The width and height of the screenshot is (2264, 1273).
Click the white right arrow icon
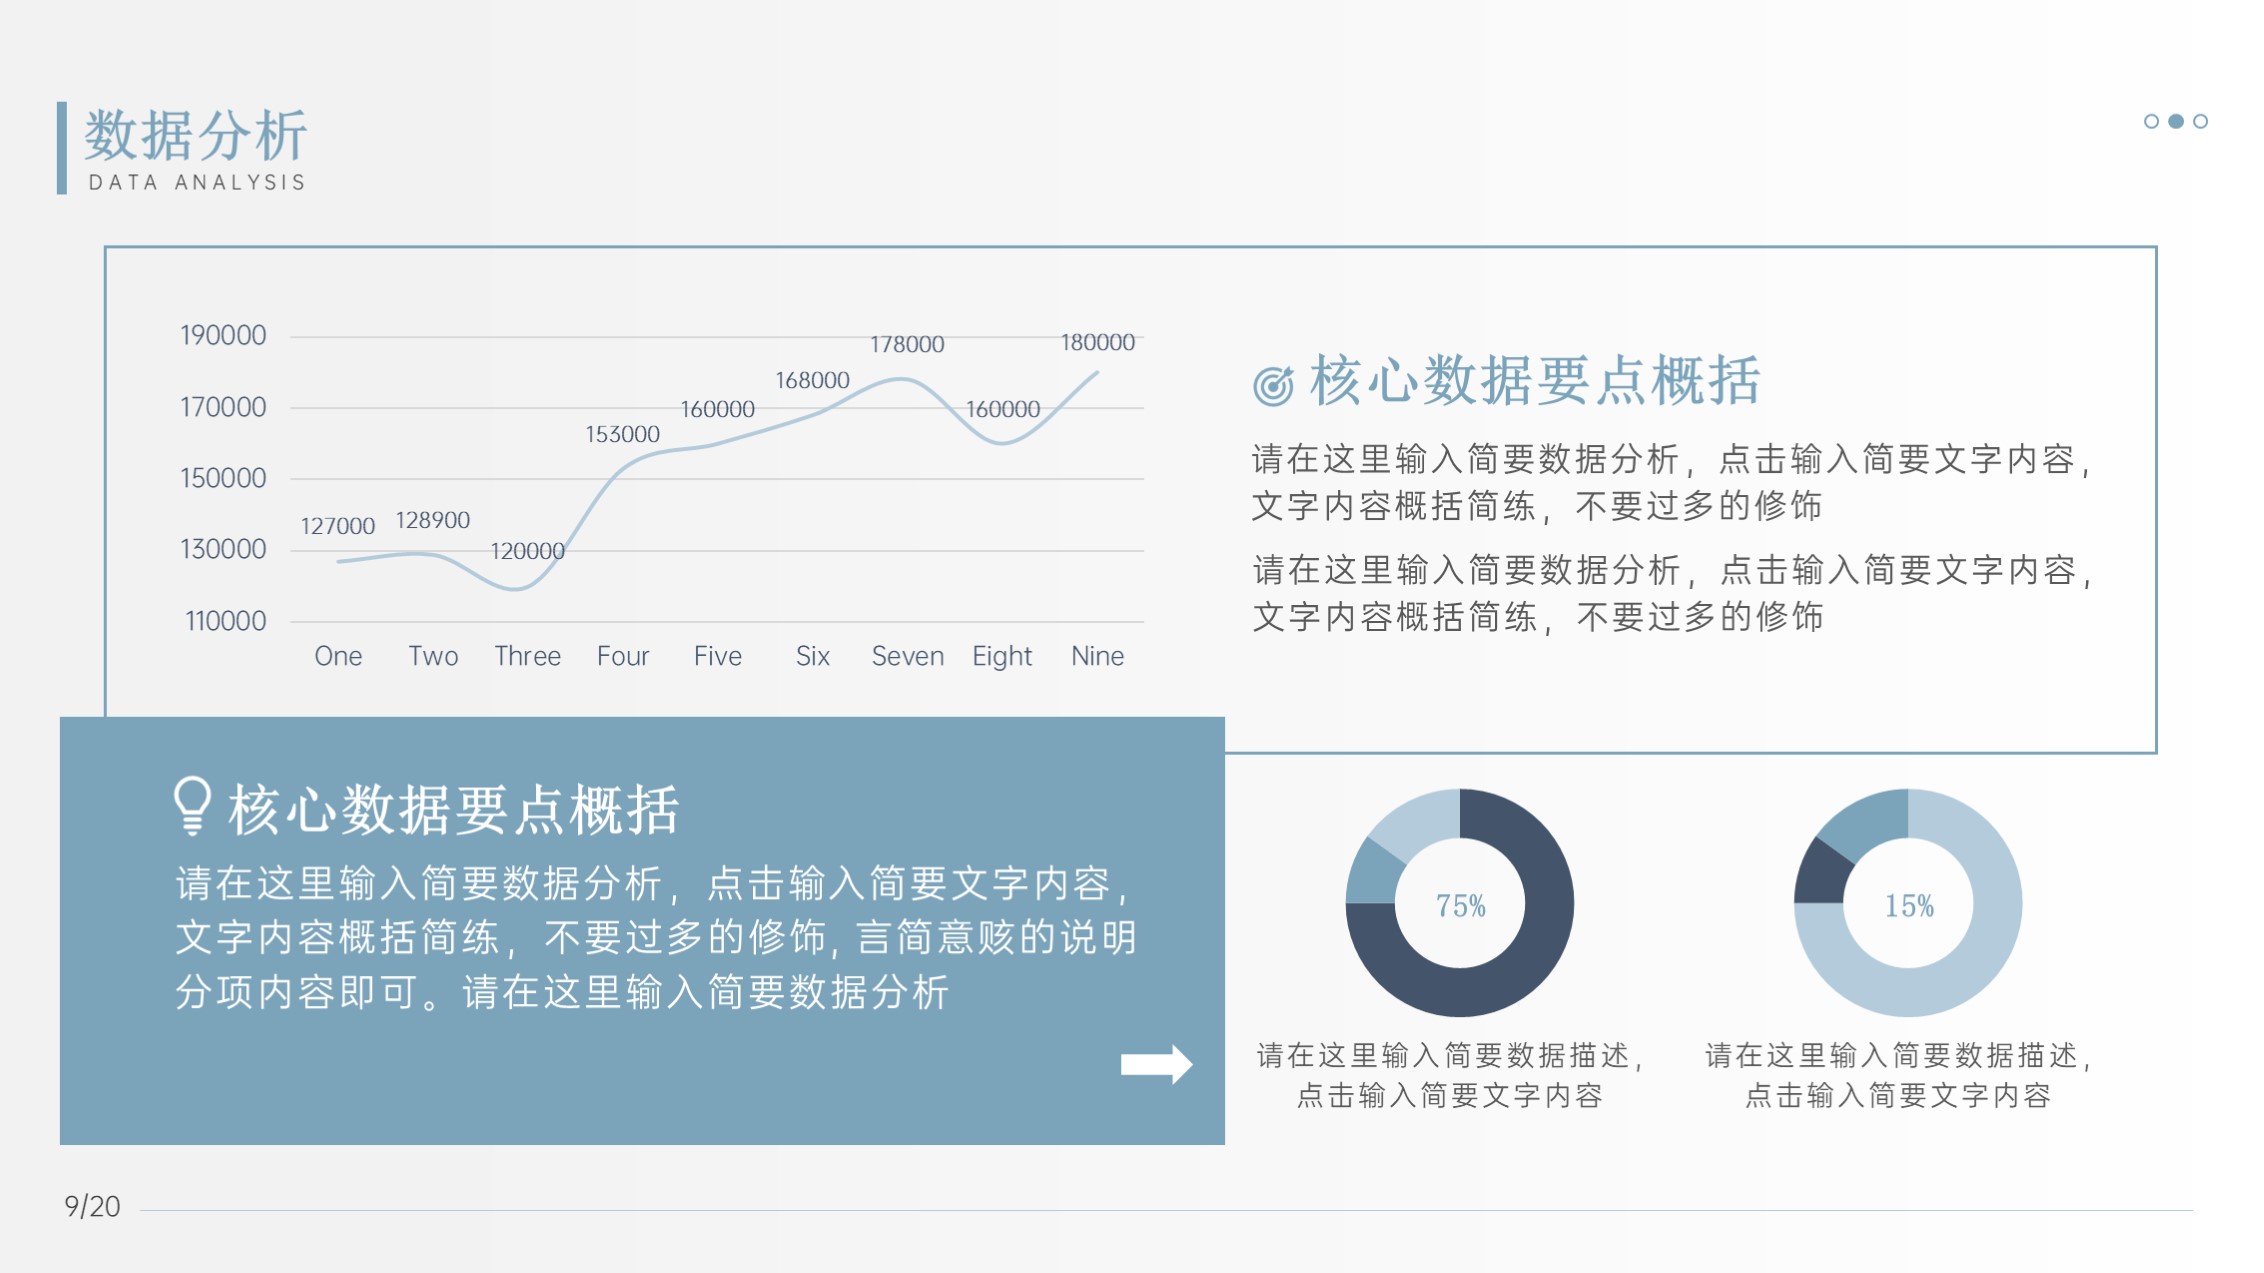[x=1156, y=1064]
